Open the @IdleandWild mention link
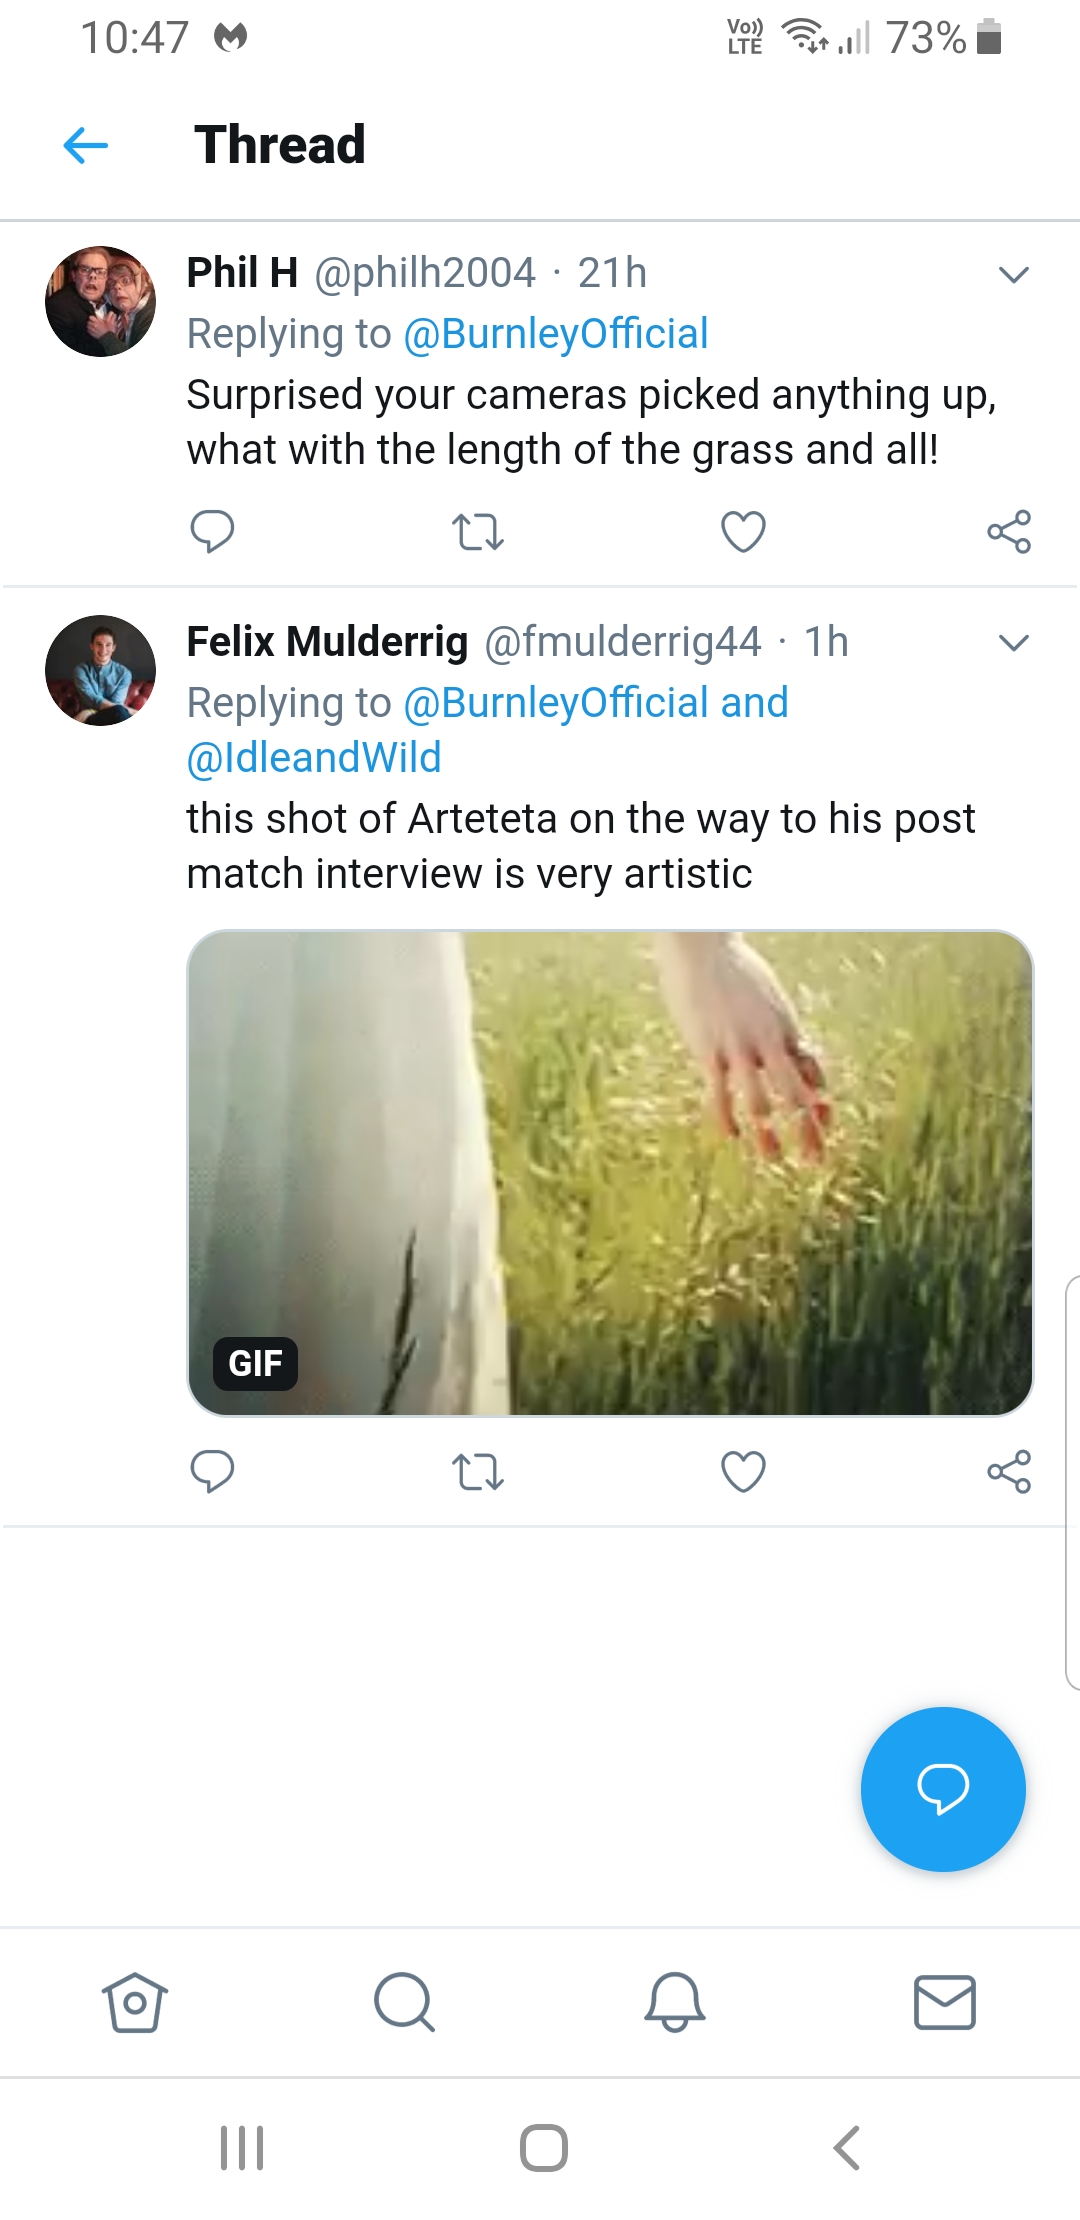The image size is (1080, 2220). (314, 758)
